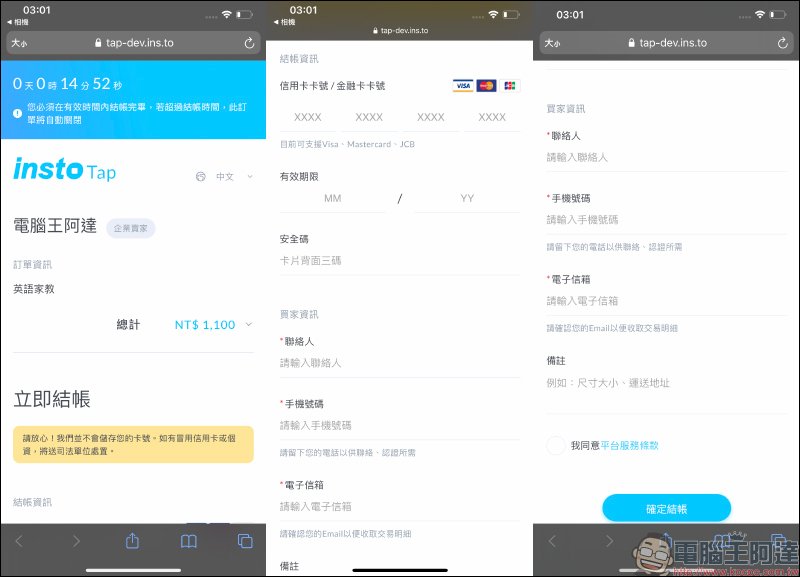This screenshot has height=577, width=800.
Task: Click 目前可支援Visa、Mastercard、JCB hint text
Action: 347,144
